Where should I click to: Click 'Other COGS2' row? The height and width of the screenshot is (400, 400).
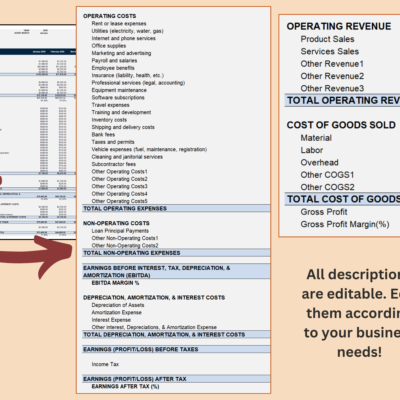pos(327,187)
